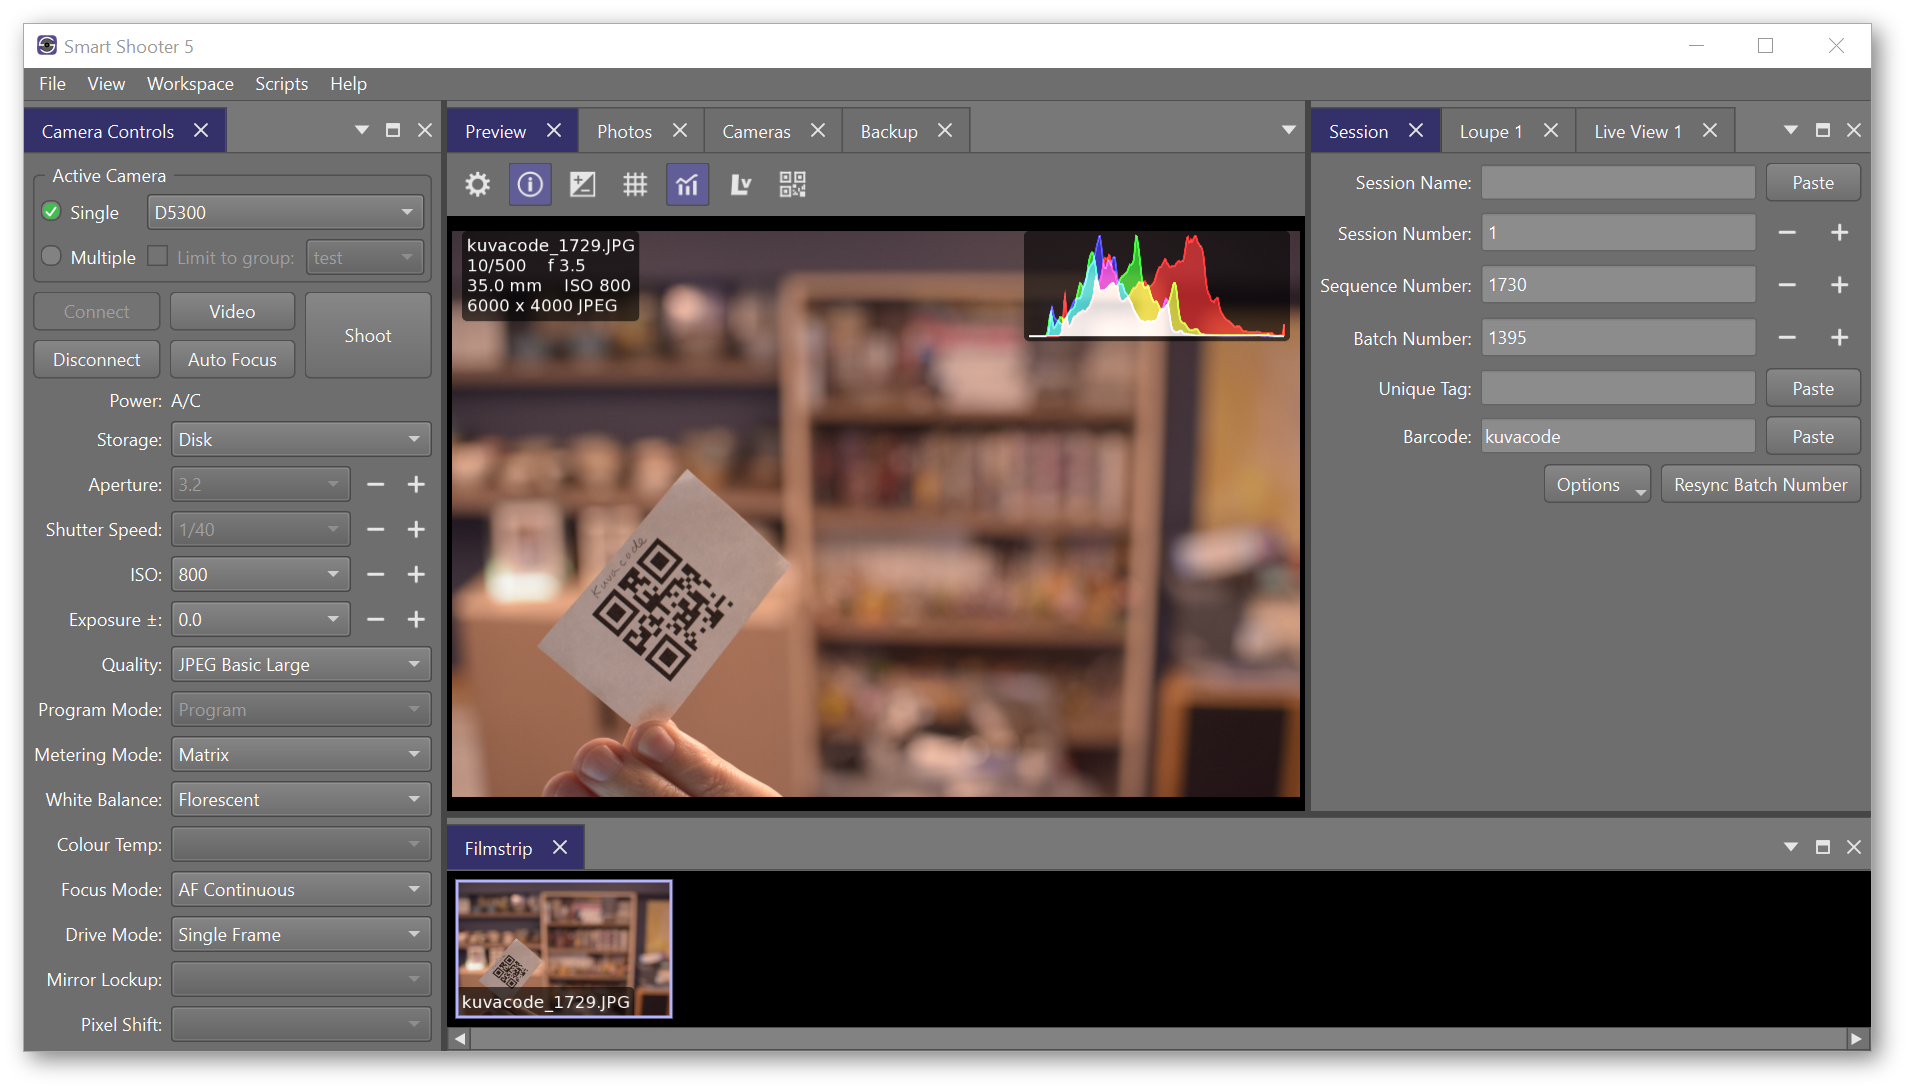Open the Workspace menu
Image resolution: width=1910 pixels, height=1090 pixels.
click(189, 84)
